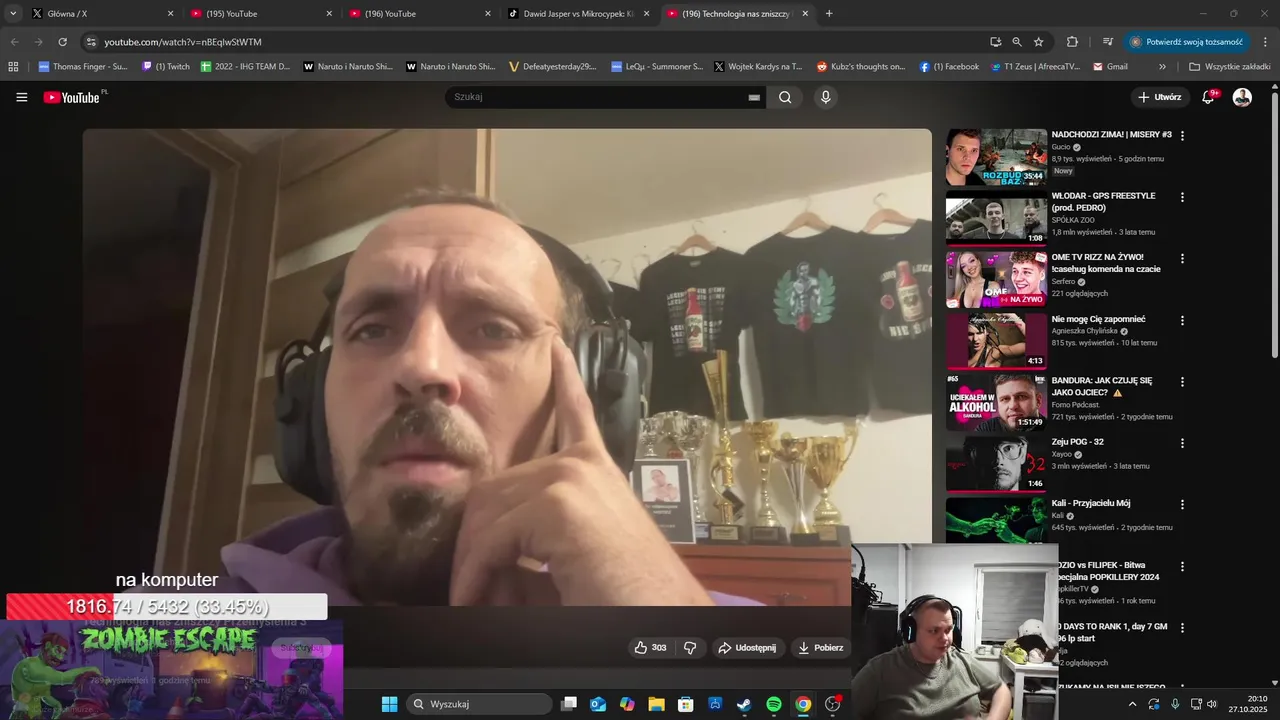Open more options for BANDURA video

click(x=1182, y=382)
